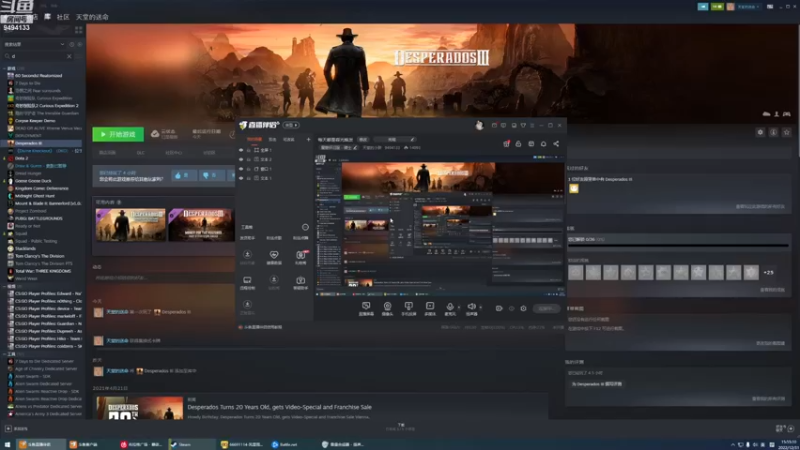Image resolution: width=800 pixels, height=450 pixels.
Task: Click lock icon in streaming app toolbar
Action: (x=518, y=144)
